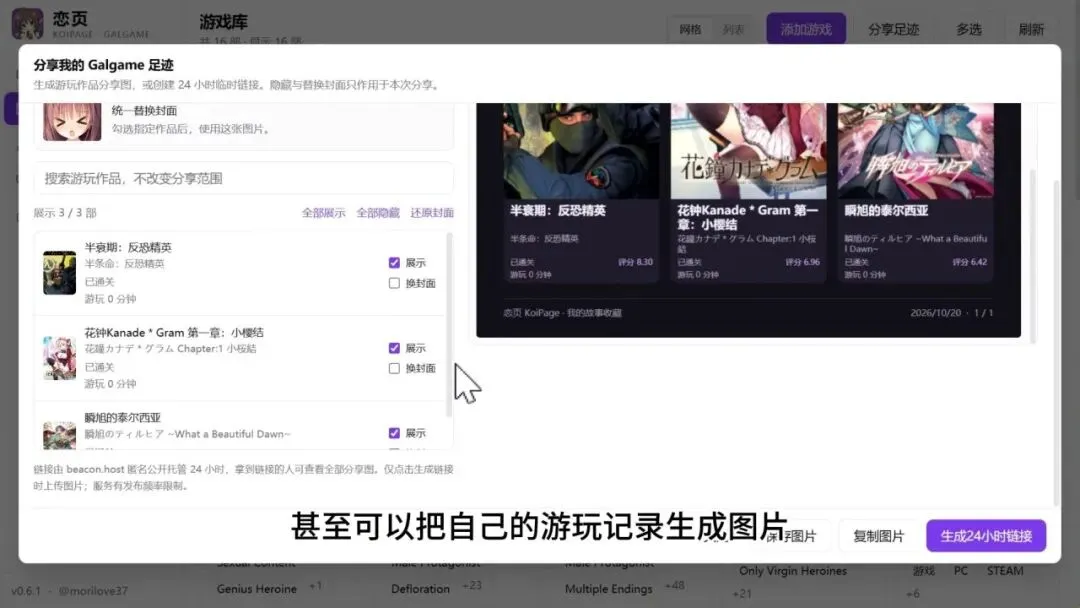Screen dimensions: 1080x608
Task: Tick 换封面 checkbox for 半衰期：反恐精英
Action: pos(394,283)
